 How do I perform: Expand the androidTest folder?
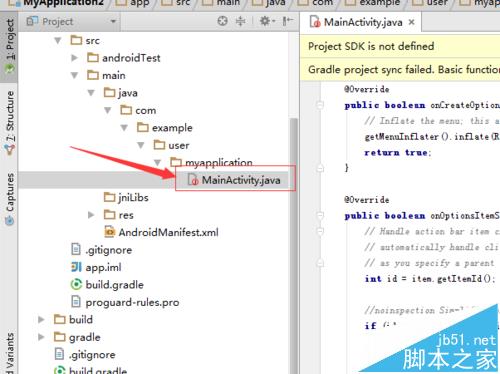74,58
